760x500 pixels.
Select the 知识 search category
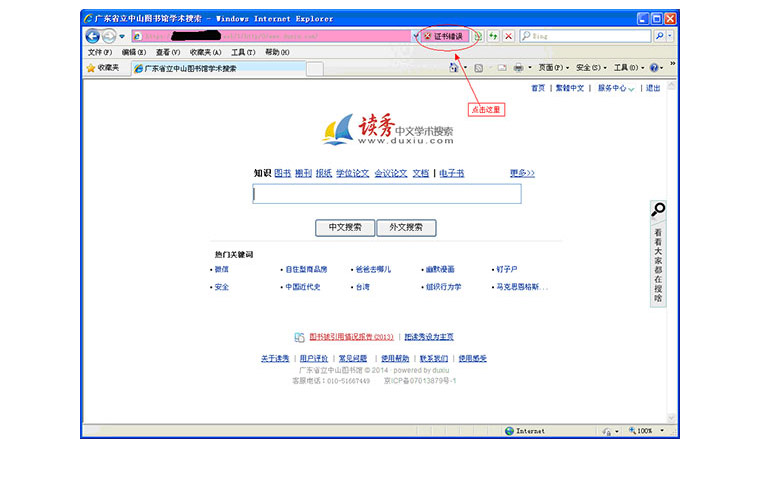pyautogui.click(x=262, y=173)
